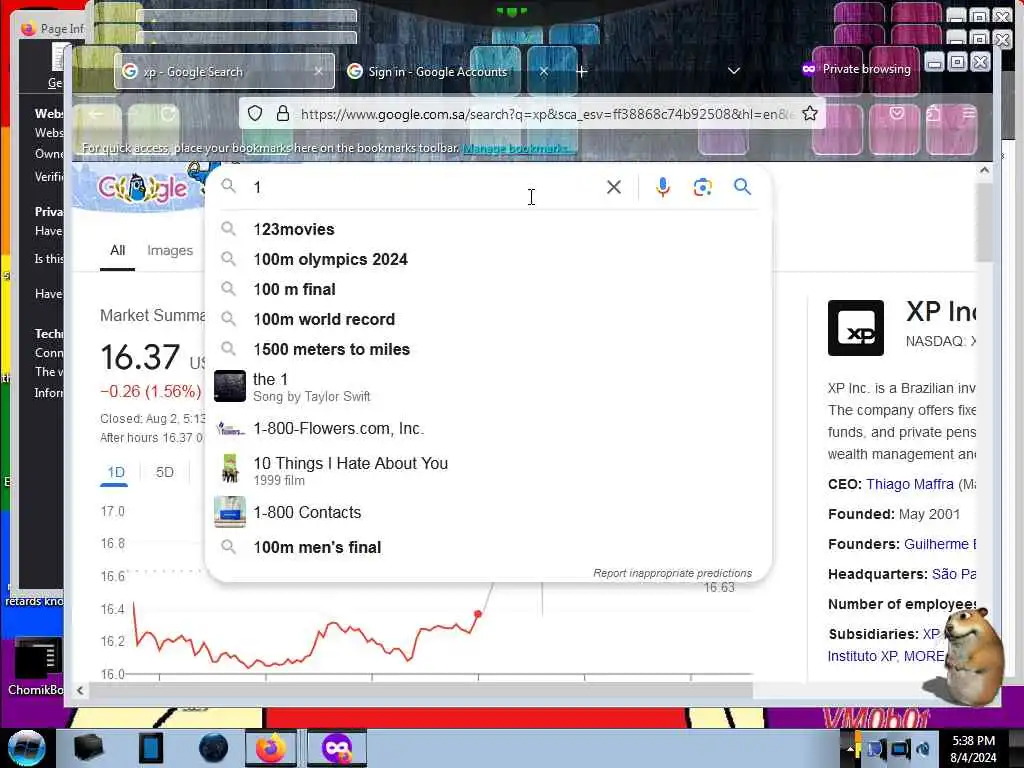The image size is (1024, 768).
Task: Go back with the browser back arrow
Action: [96, 114]
